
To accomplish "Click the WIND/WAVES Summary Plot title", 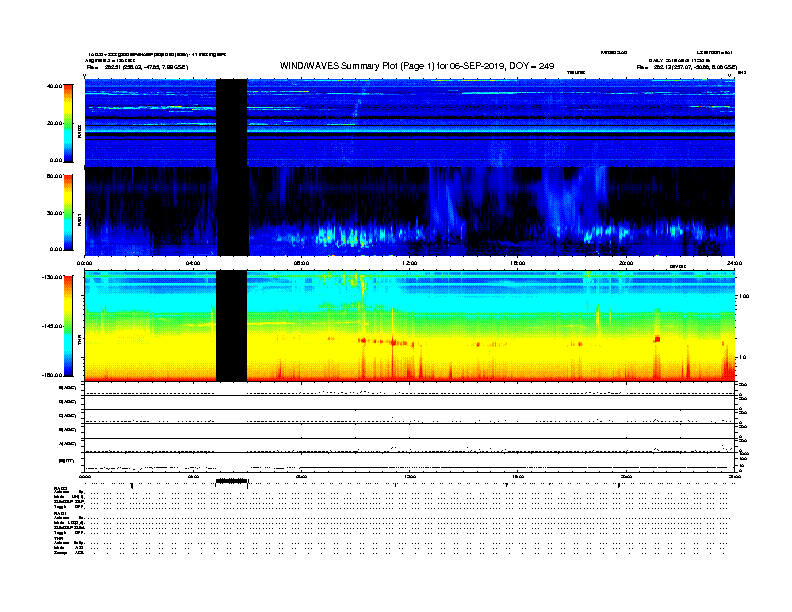I will (x=417, y=66).
